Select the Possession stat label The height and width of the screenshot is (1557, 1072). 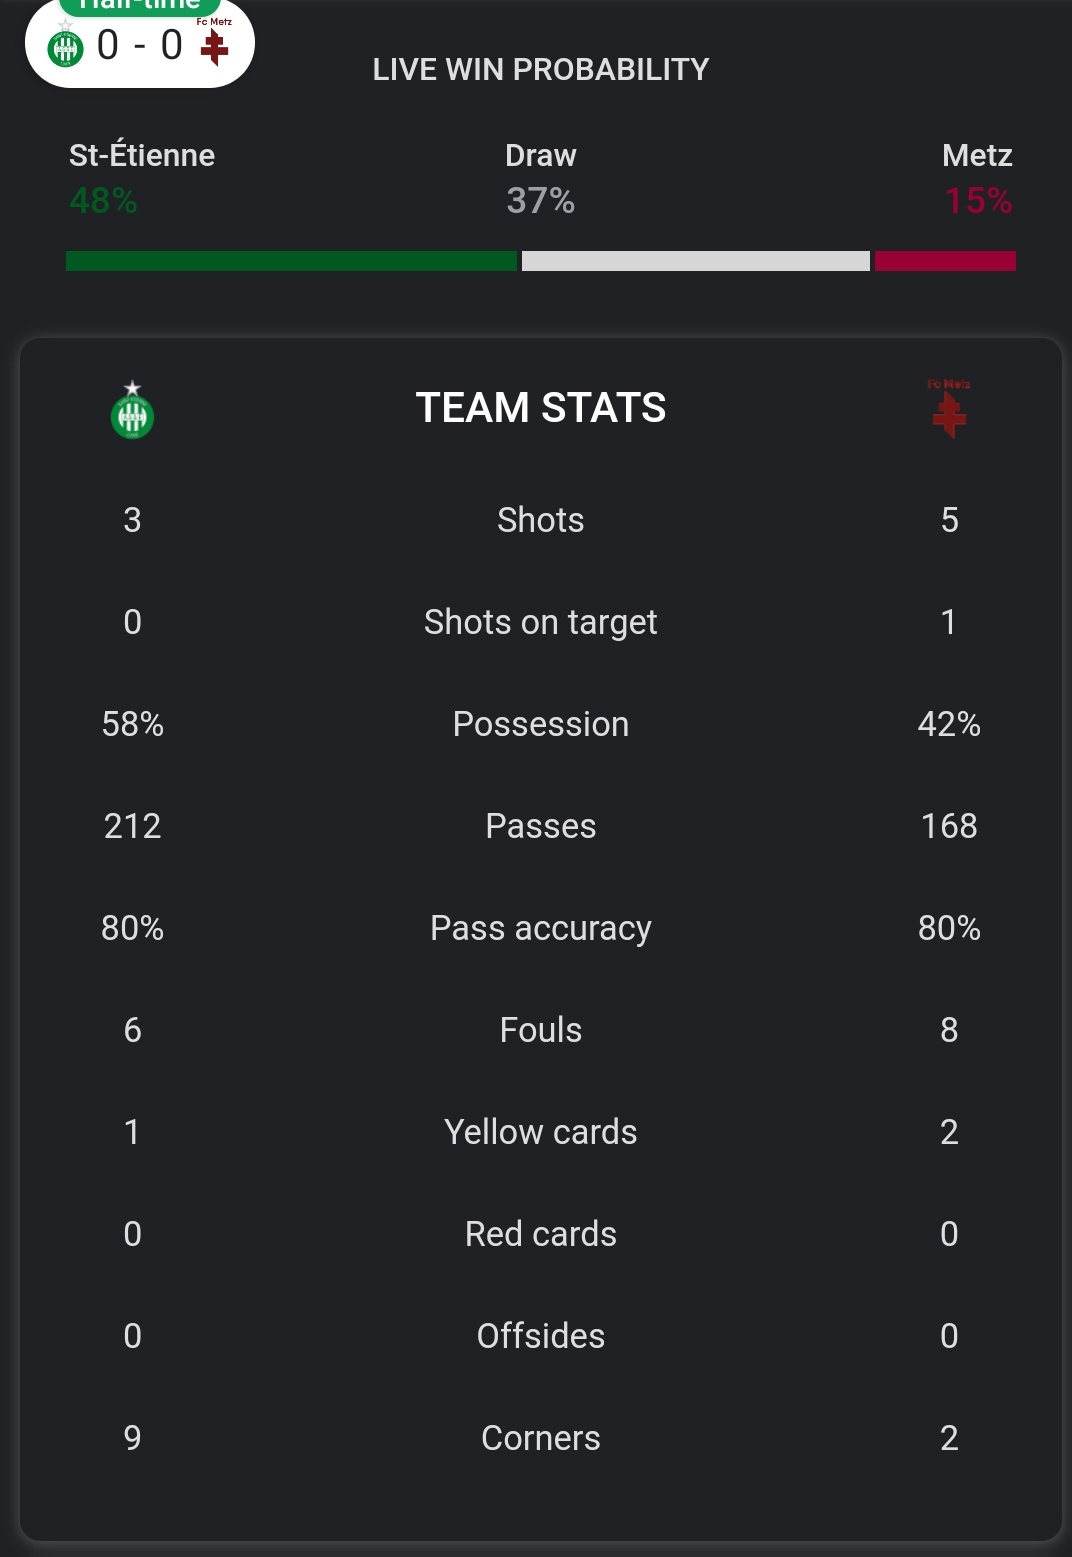pos(540,724)
